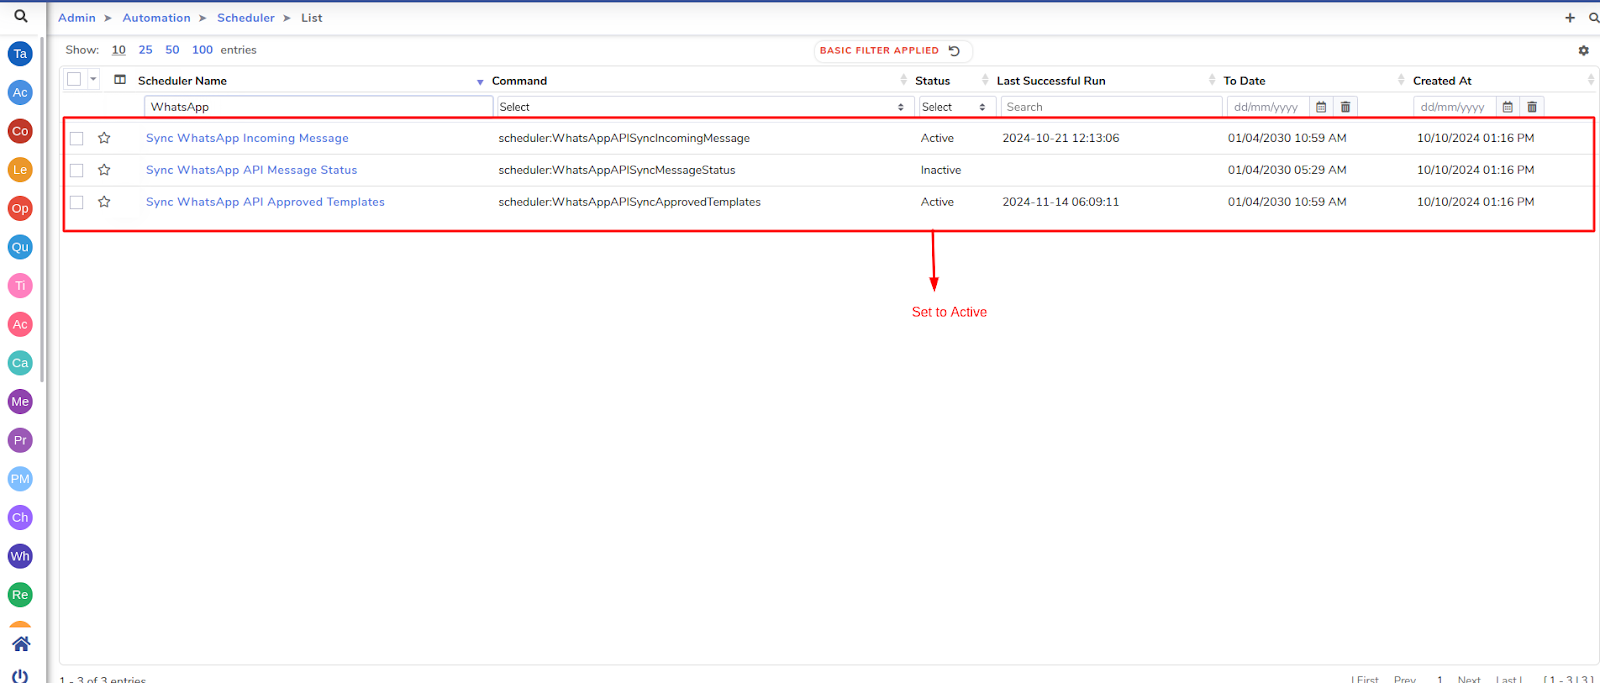Open To Date calendar picker
Screen dimensions: 1600x683
pyautogui.click(x=1321, y=107)
